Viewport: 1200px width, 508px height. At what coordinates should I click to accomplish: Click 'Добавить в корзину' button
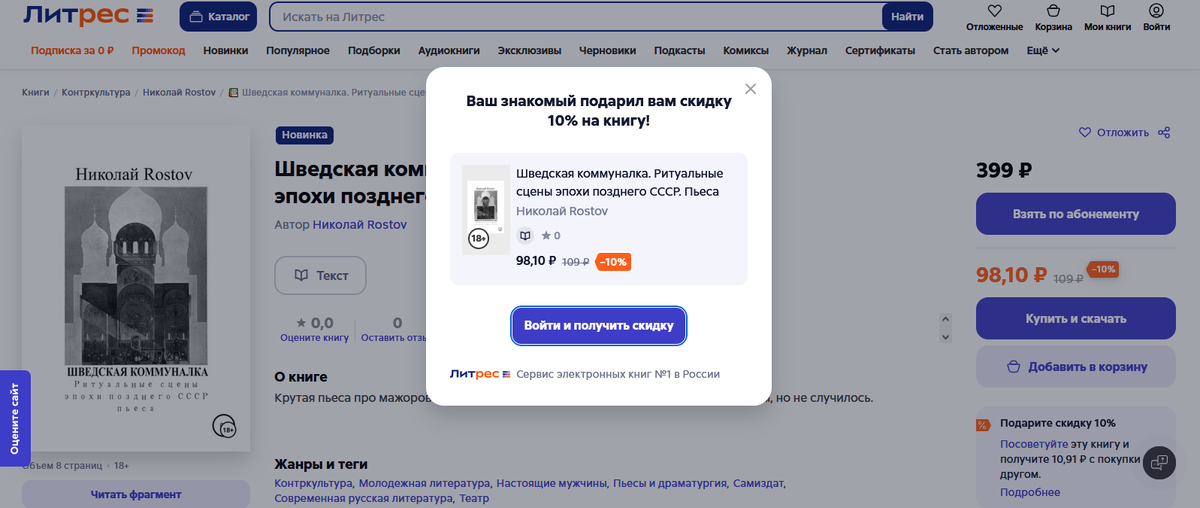(1075, 367)
